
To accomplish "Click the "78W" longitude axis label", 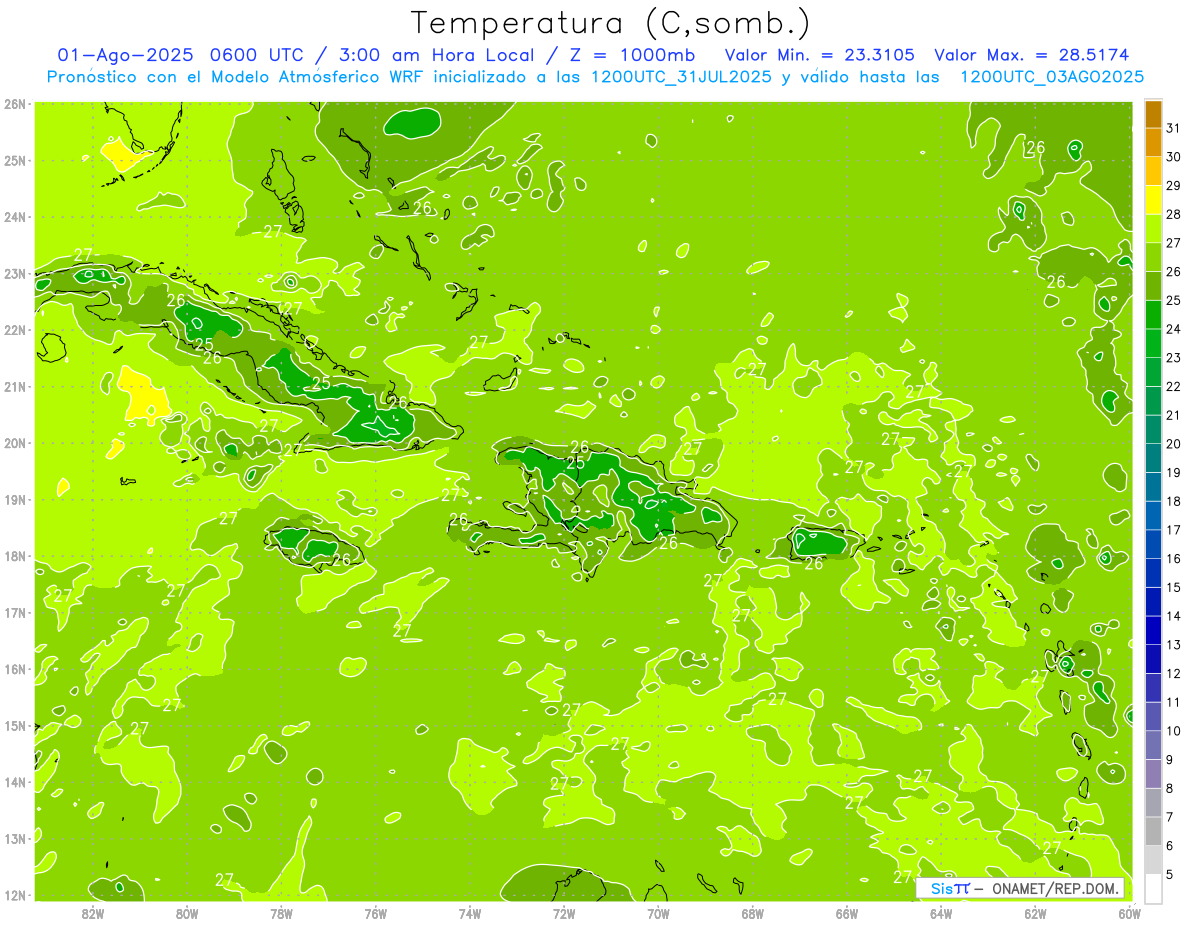I will [281, 914].
